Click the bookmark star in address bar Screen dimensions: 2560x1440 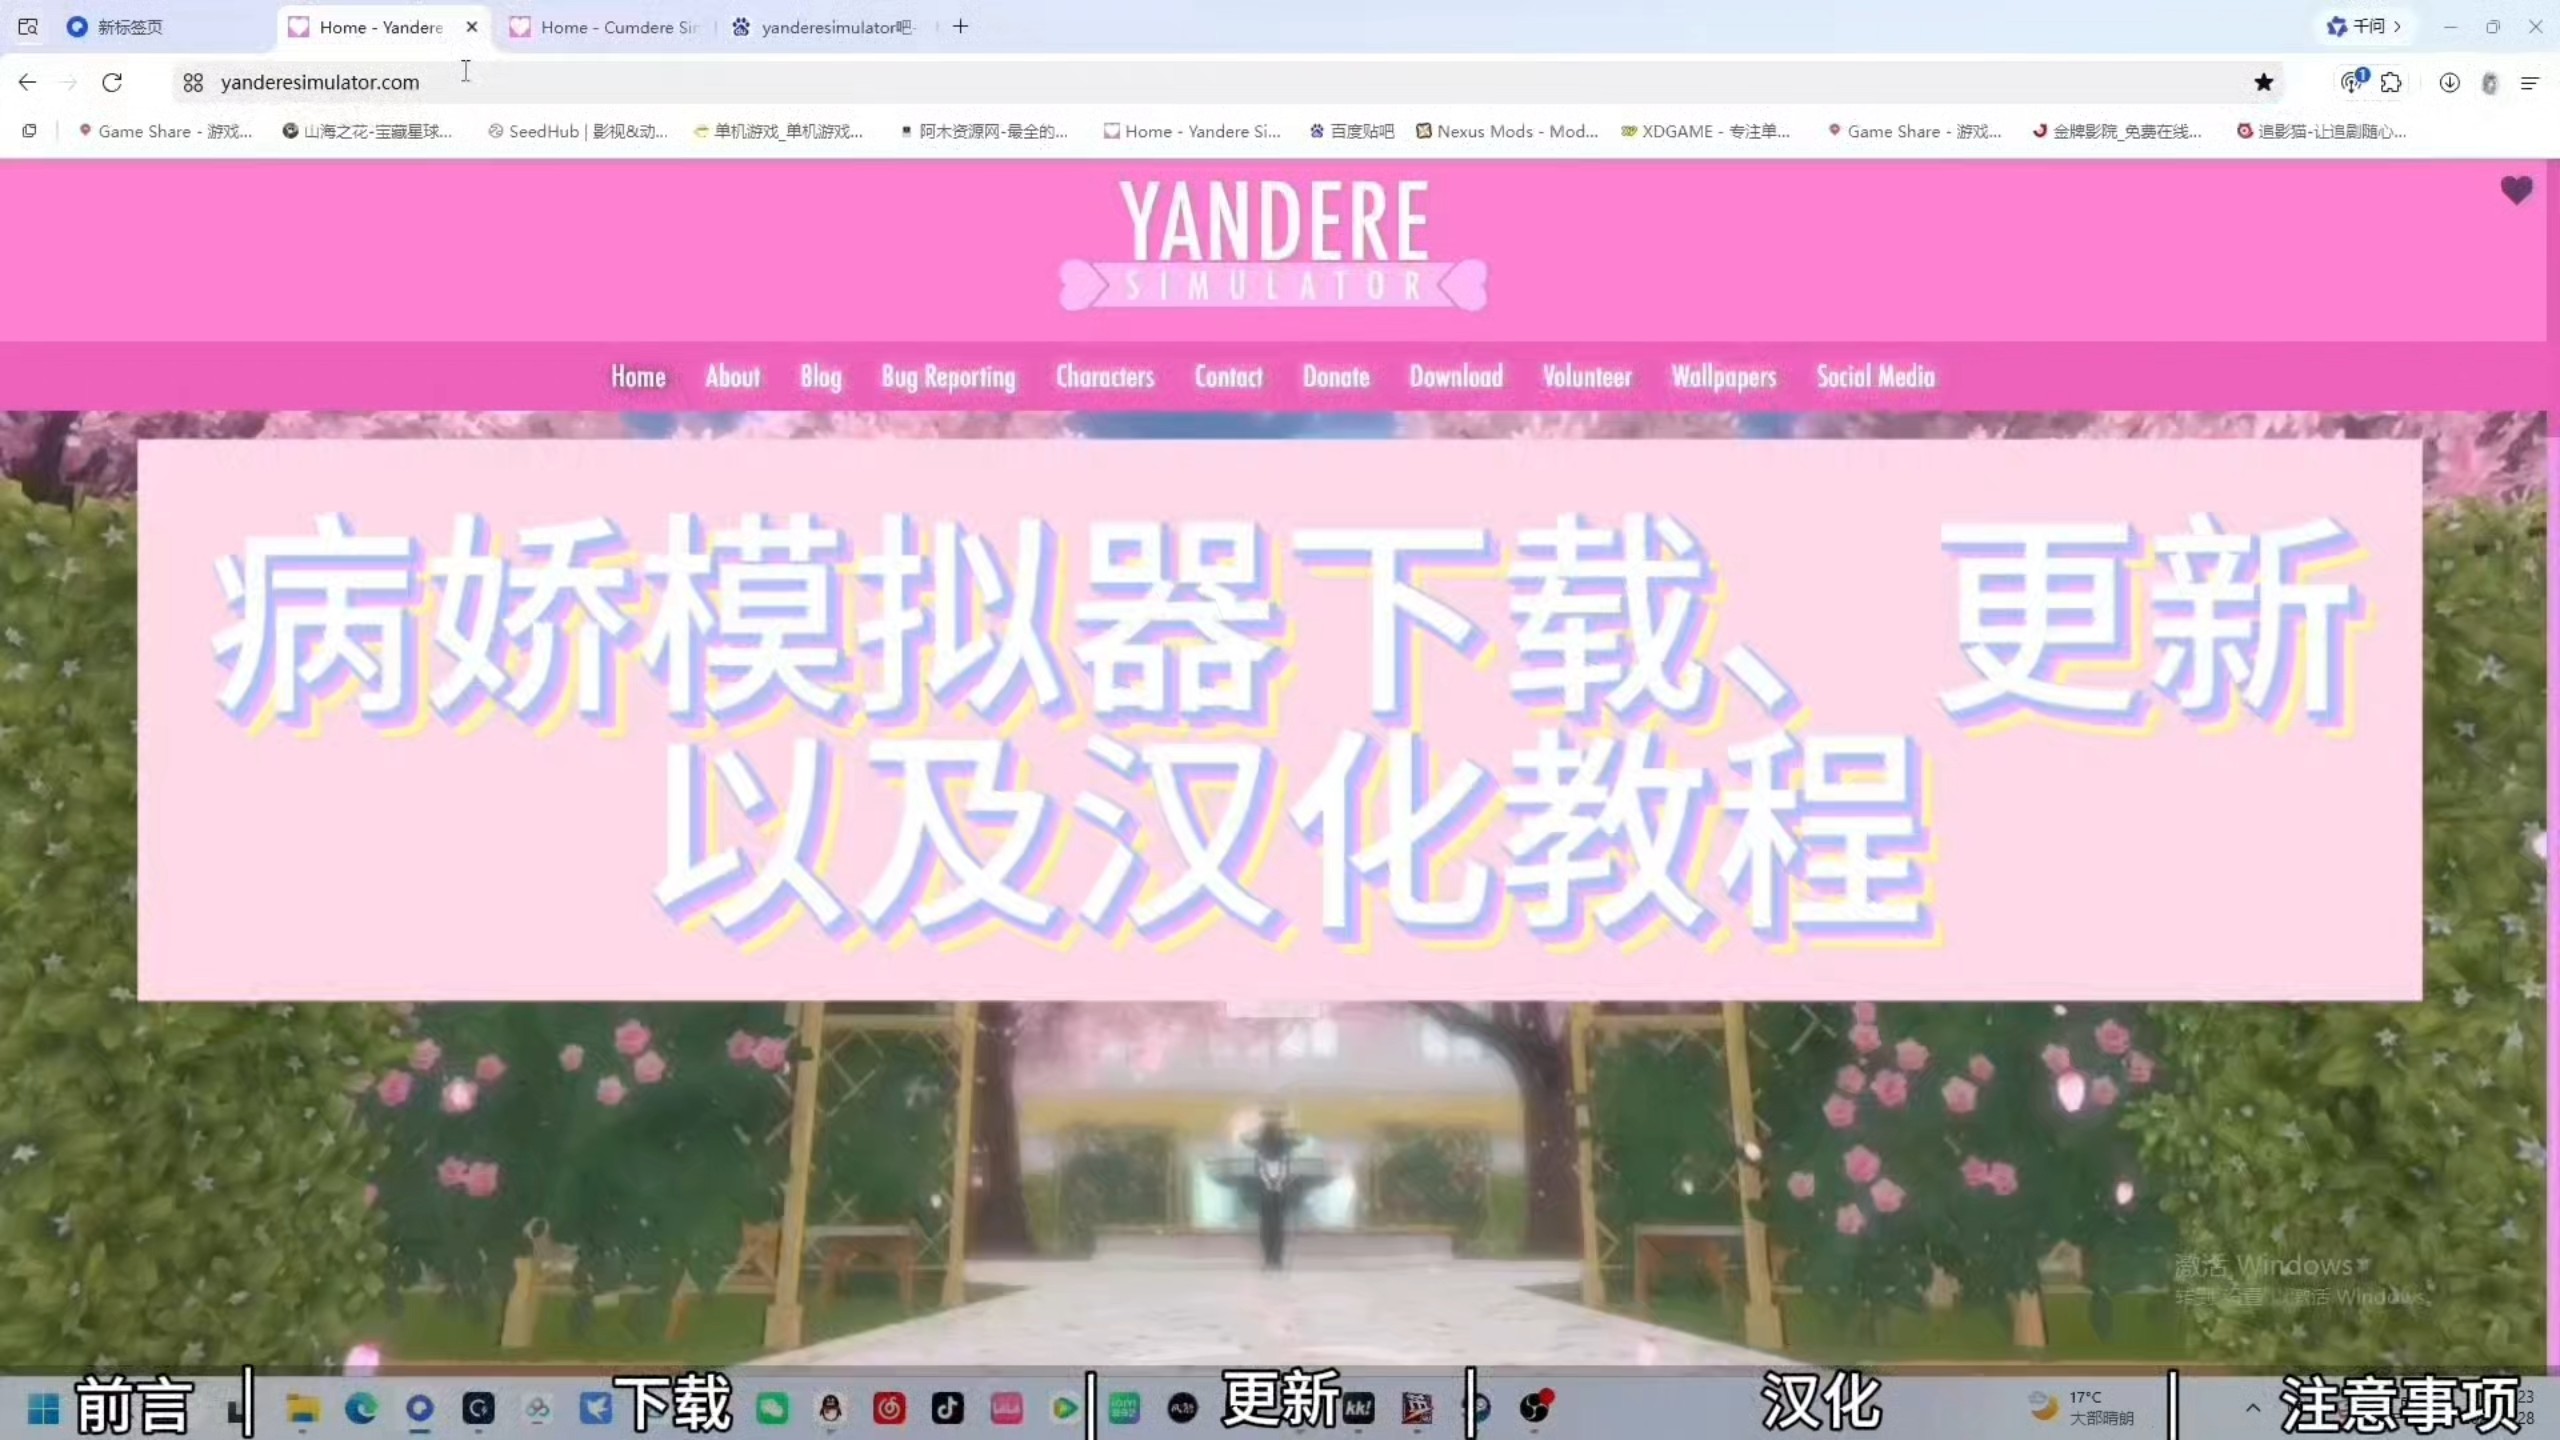coord(2264,82)
